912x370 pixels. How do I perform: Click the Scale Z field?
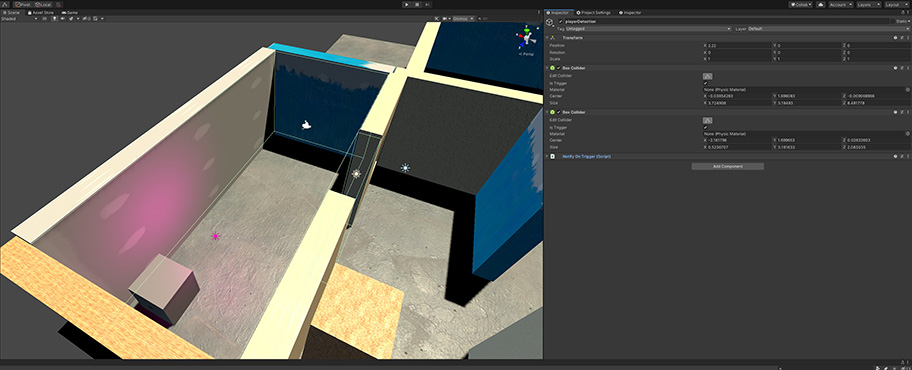pos(878,59)
